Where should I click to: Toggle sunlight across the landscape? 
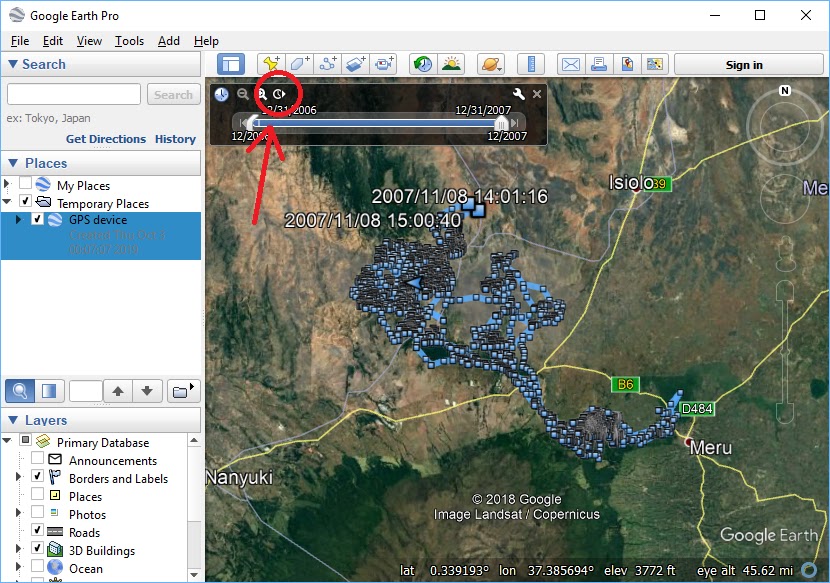click(x=452, y=64)
